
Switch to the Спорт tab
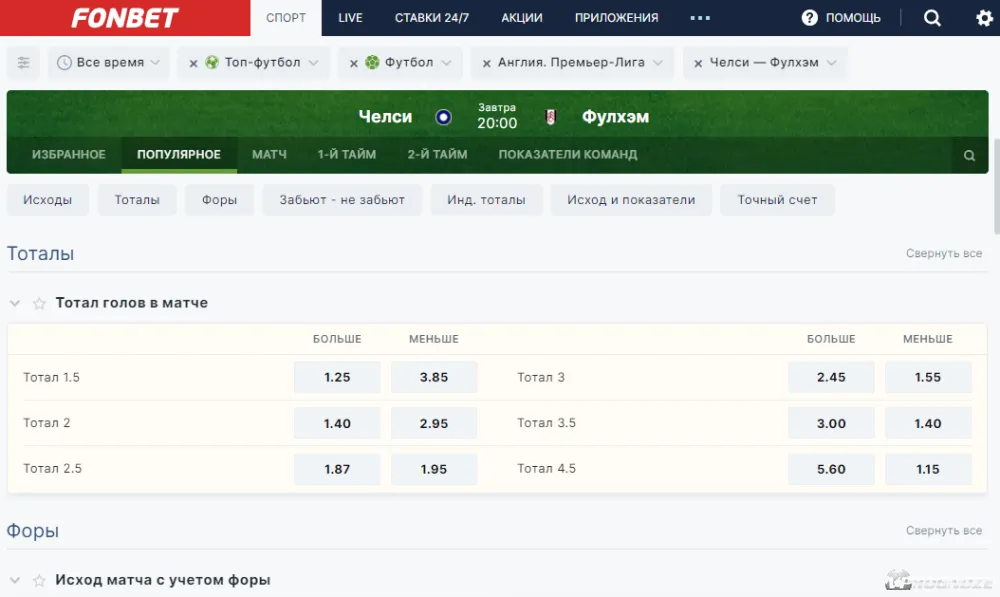pyautogui.click(x=286, y=18)
